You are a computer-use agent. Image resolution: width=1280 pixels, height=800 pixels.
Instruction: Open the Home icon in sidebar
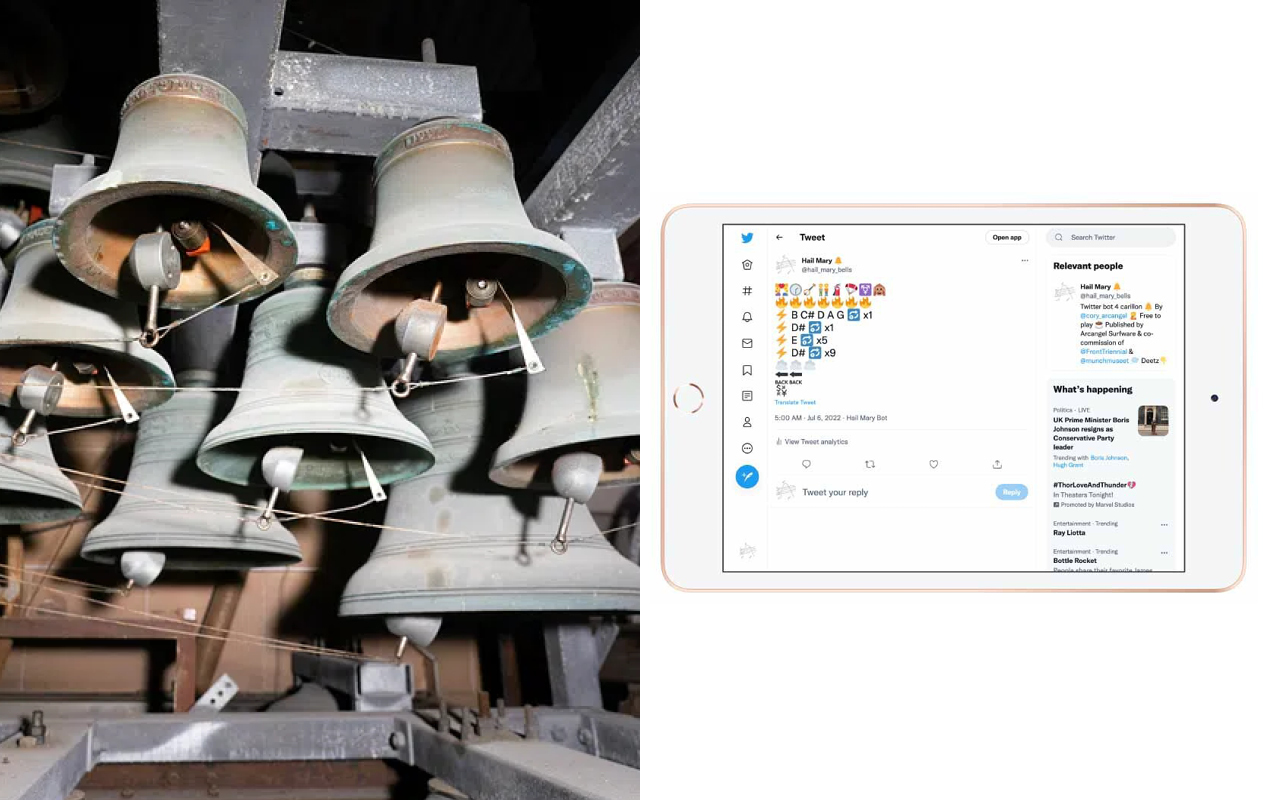click(747, 265)
